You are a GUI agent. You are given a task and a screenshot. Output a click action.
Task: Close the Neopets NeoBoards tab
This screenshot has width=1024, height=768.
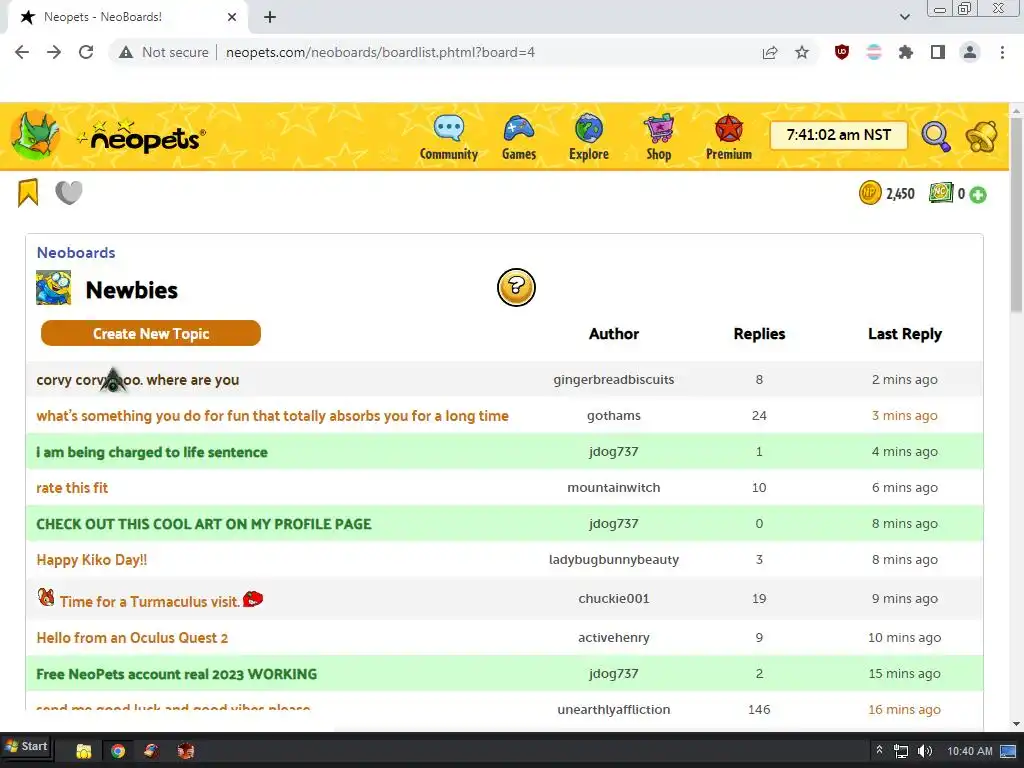(x=232, y=17)
